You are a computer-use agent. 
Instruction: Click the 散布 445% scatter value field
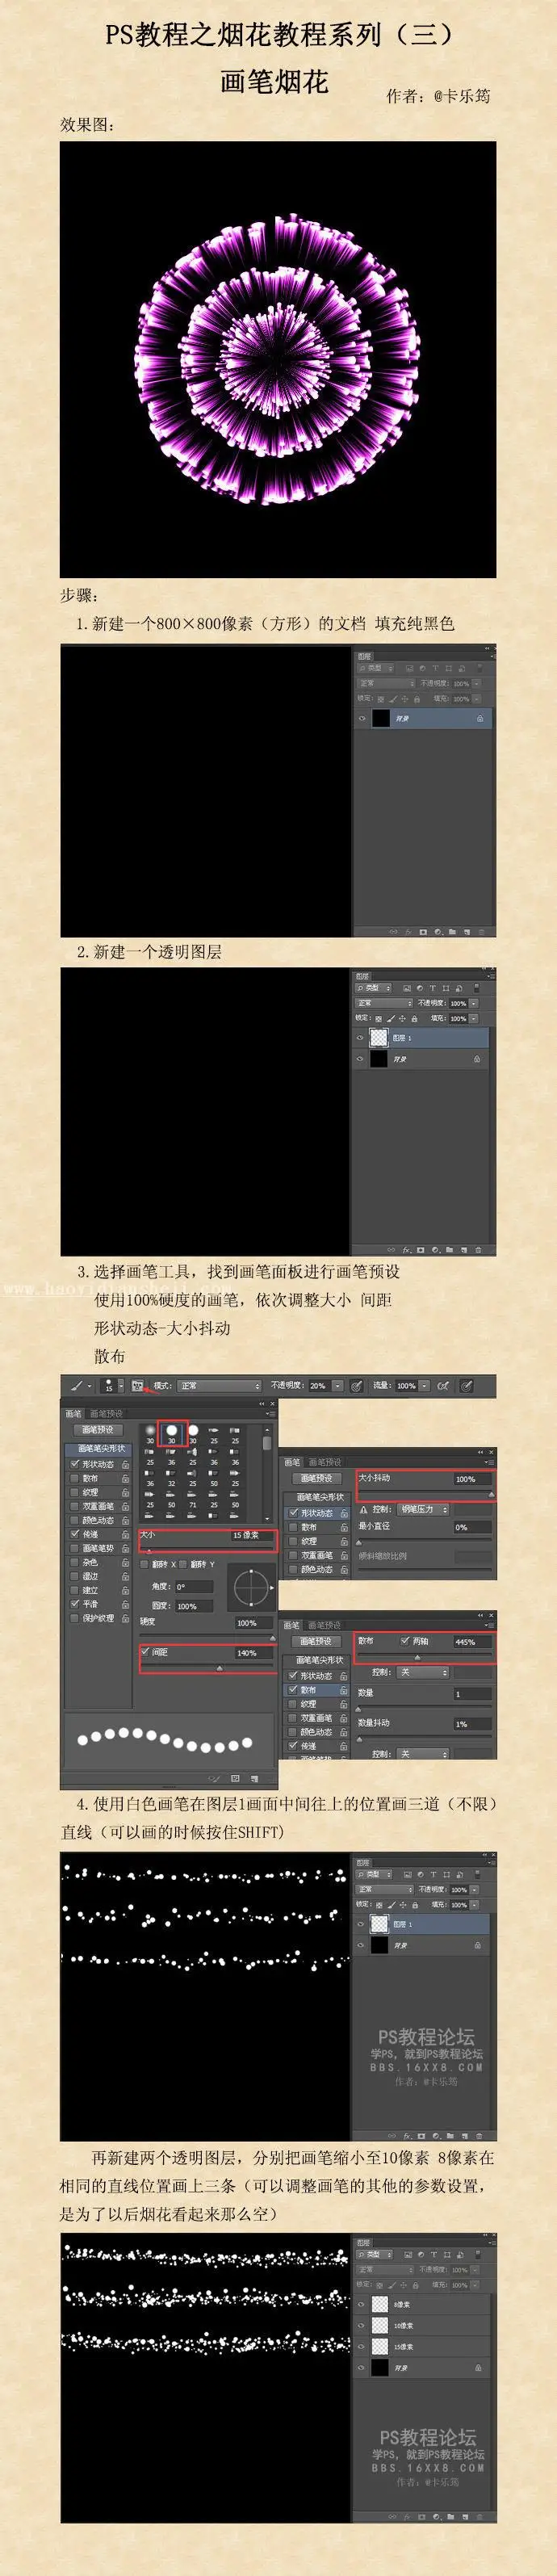[x=473, y=1642]
